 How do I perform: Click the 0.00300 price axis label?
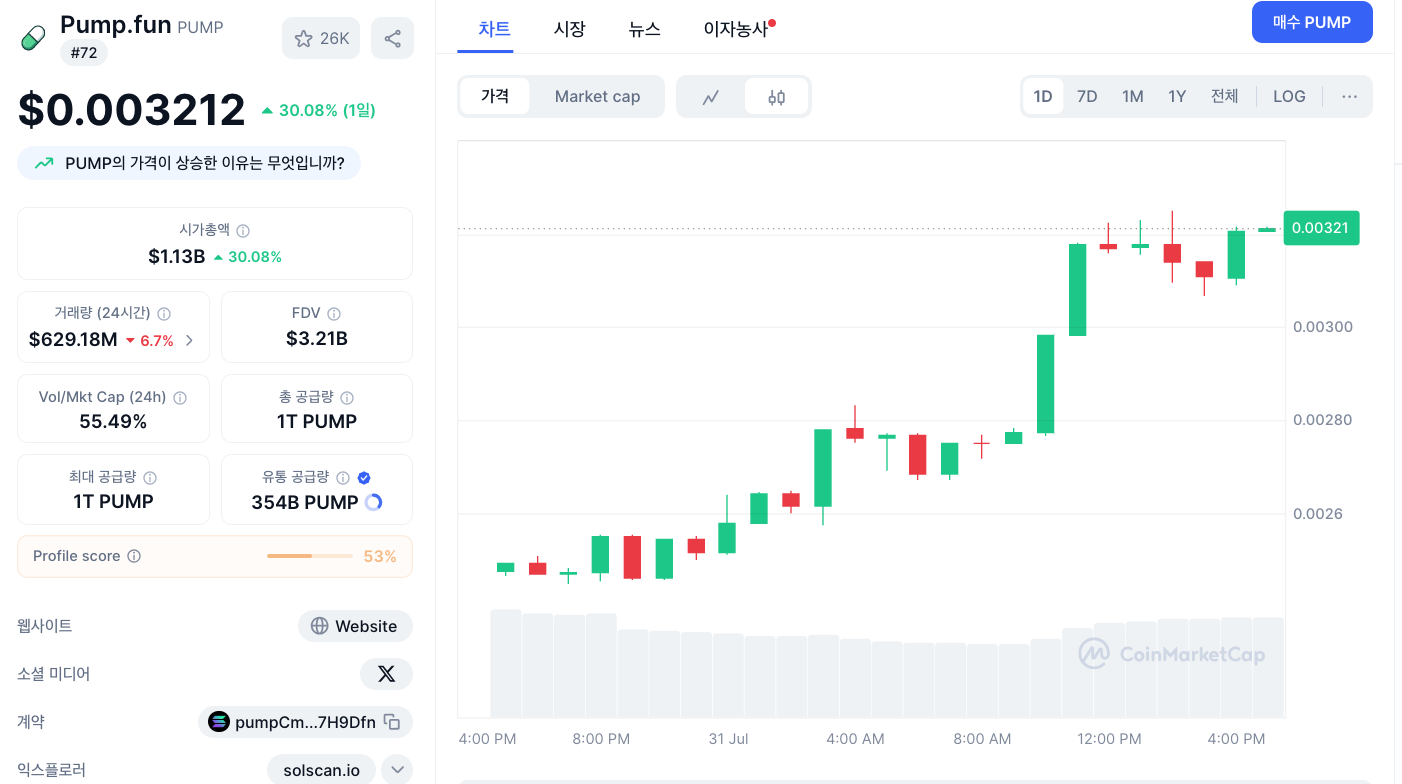[1323, 327]
